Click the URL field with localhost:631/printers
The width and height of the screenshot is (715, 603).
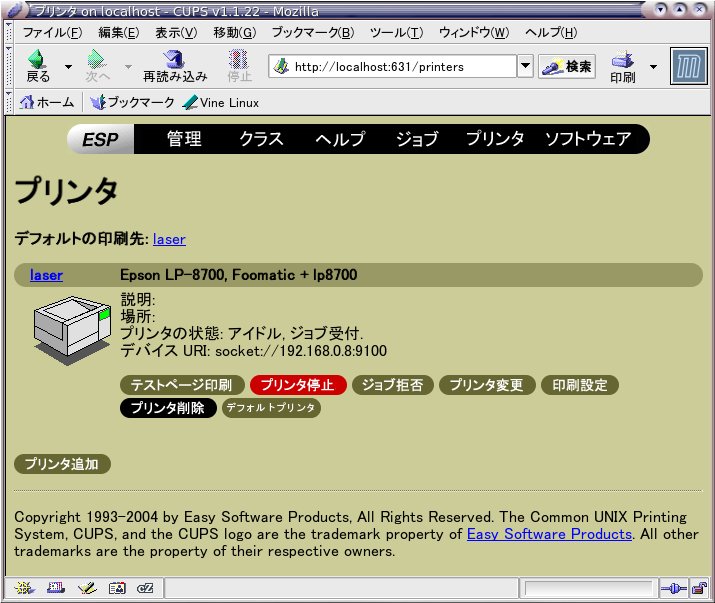(393, 67)
